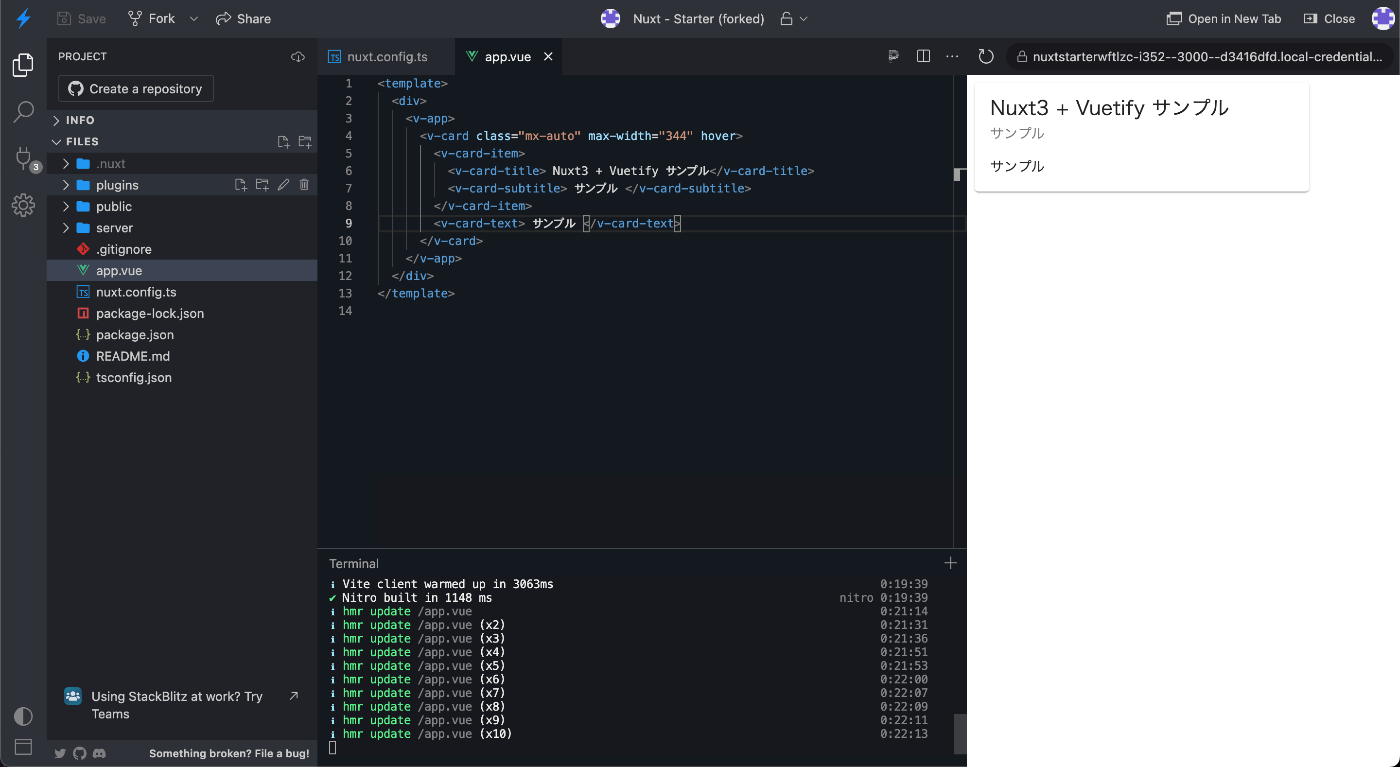Click the preview URL address bar
This screenshot has width=1400, height=767.
coord(1200,57)
